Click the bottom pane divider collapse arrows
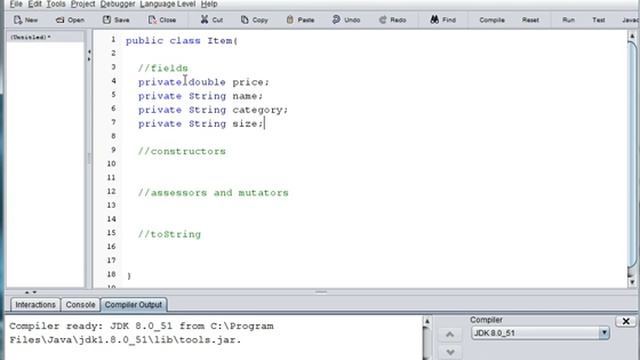The width and height of the screenshot is (640, 360). [x=31, y=292]
